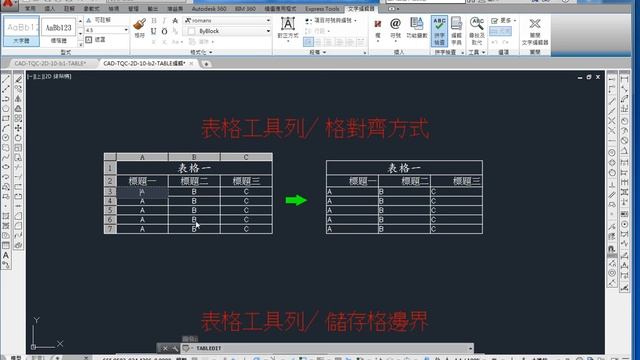Image resolution: width=640 pixels, height=360 pixels.
Task: Open the 4.5 text height dropdown
Action: pyautogui.click(x=126, y=30)
